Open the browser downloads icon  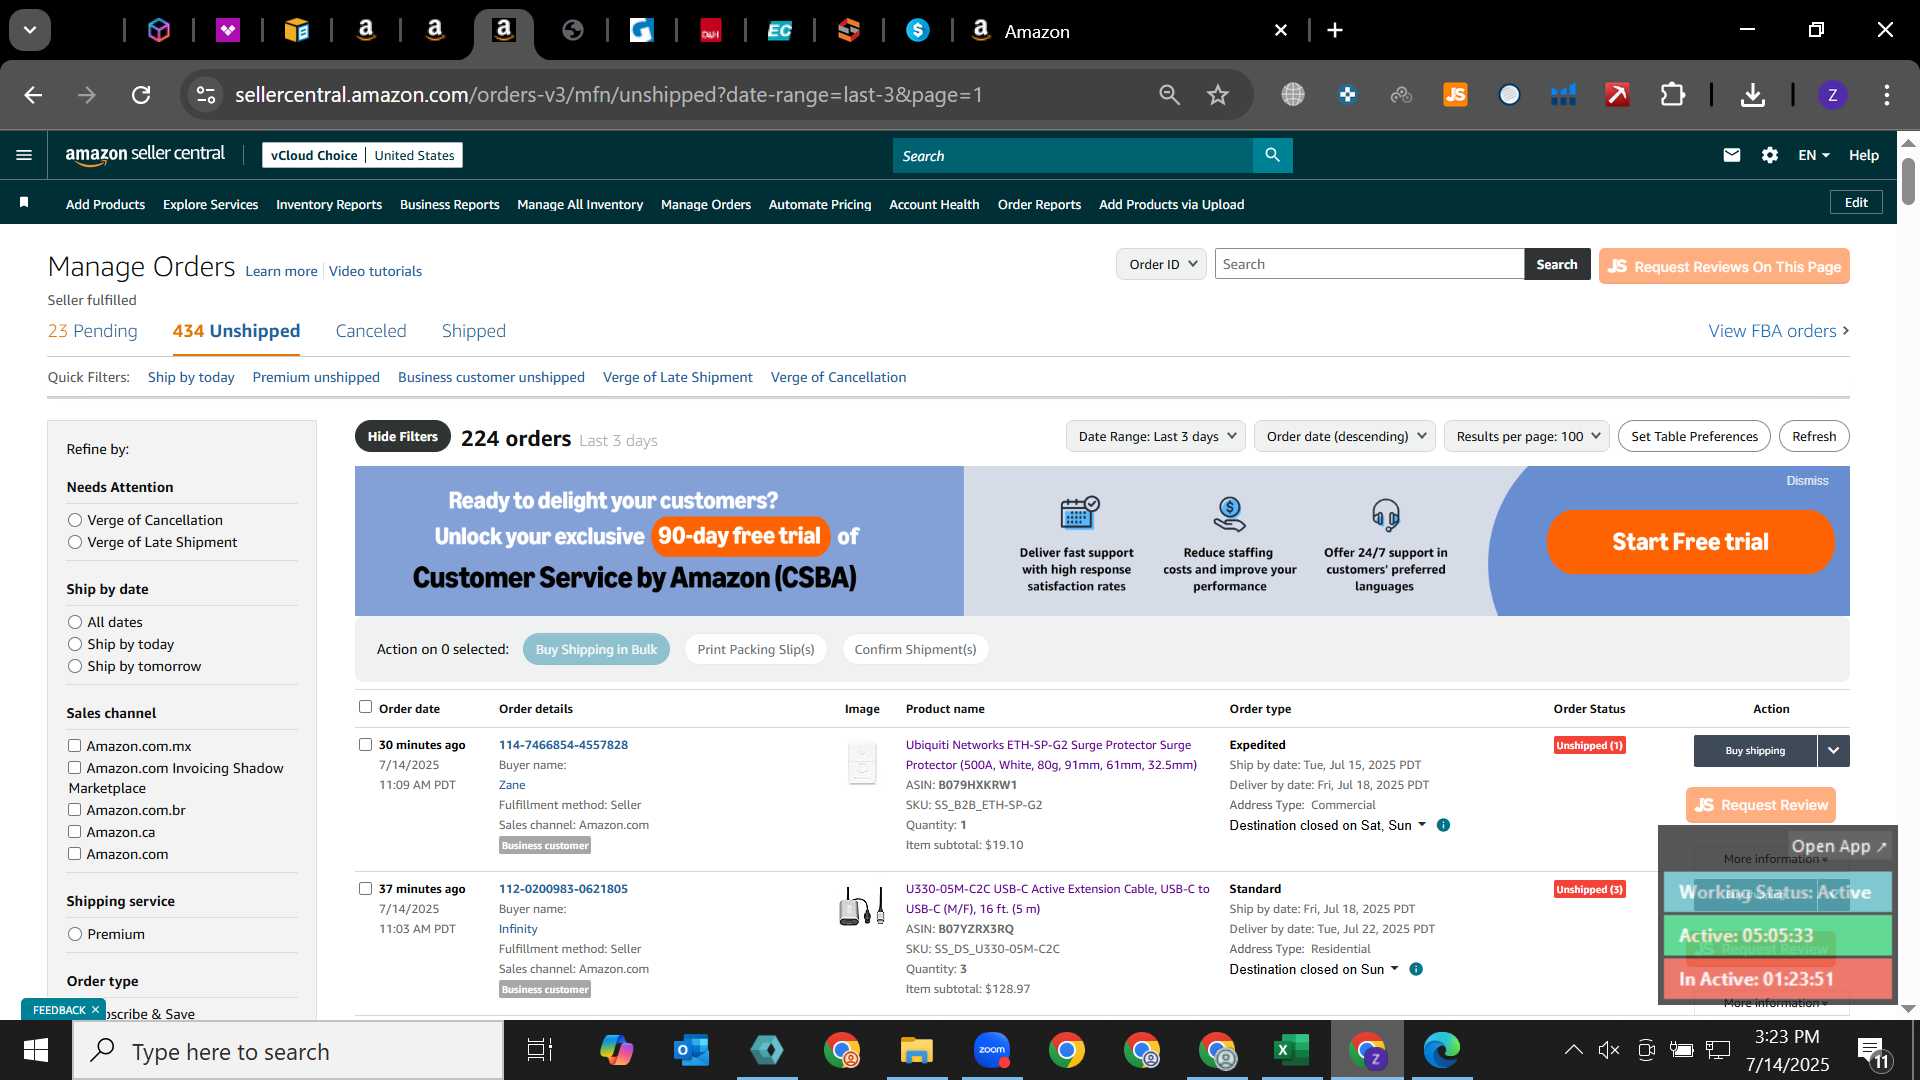1752,95
